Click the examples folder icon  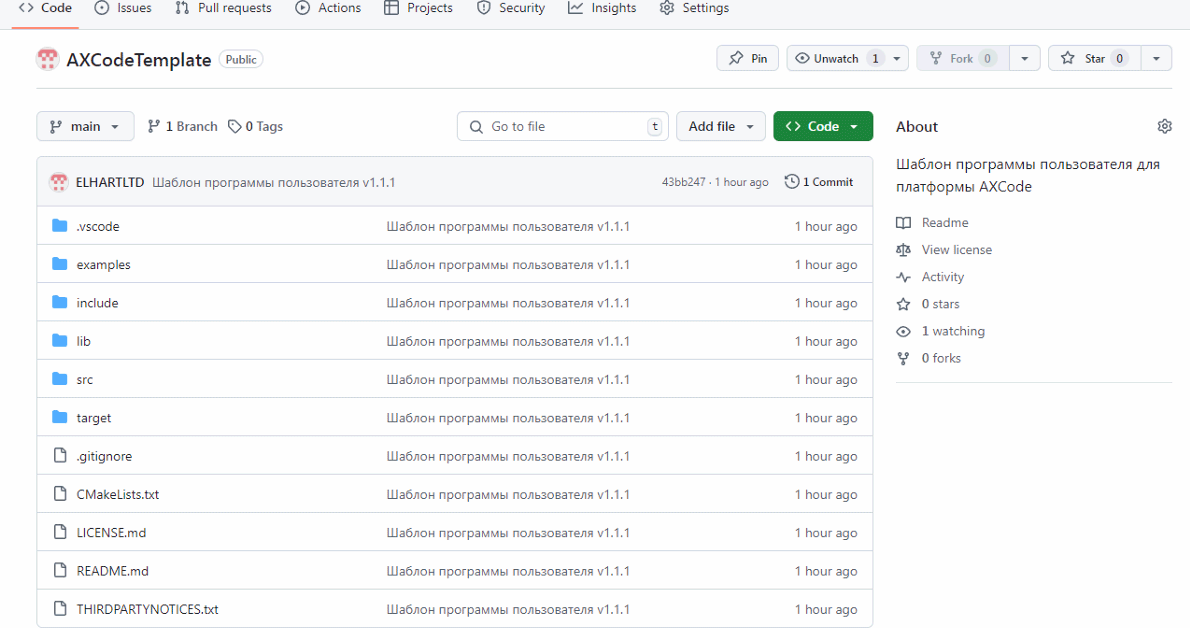click(60, 264)
